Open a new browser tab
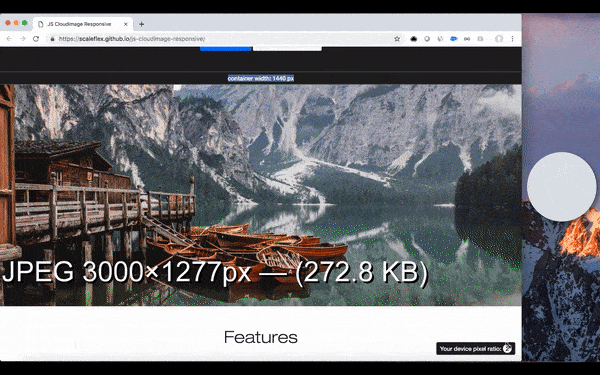Image resolution: width=600 pixels, height=375 pixels. point(142,24)
